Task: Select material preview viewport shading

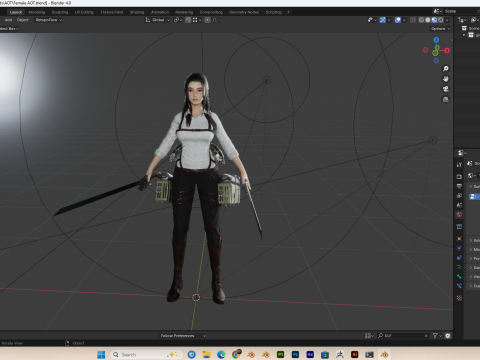Action: tap(434, 20)
